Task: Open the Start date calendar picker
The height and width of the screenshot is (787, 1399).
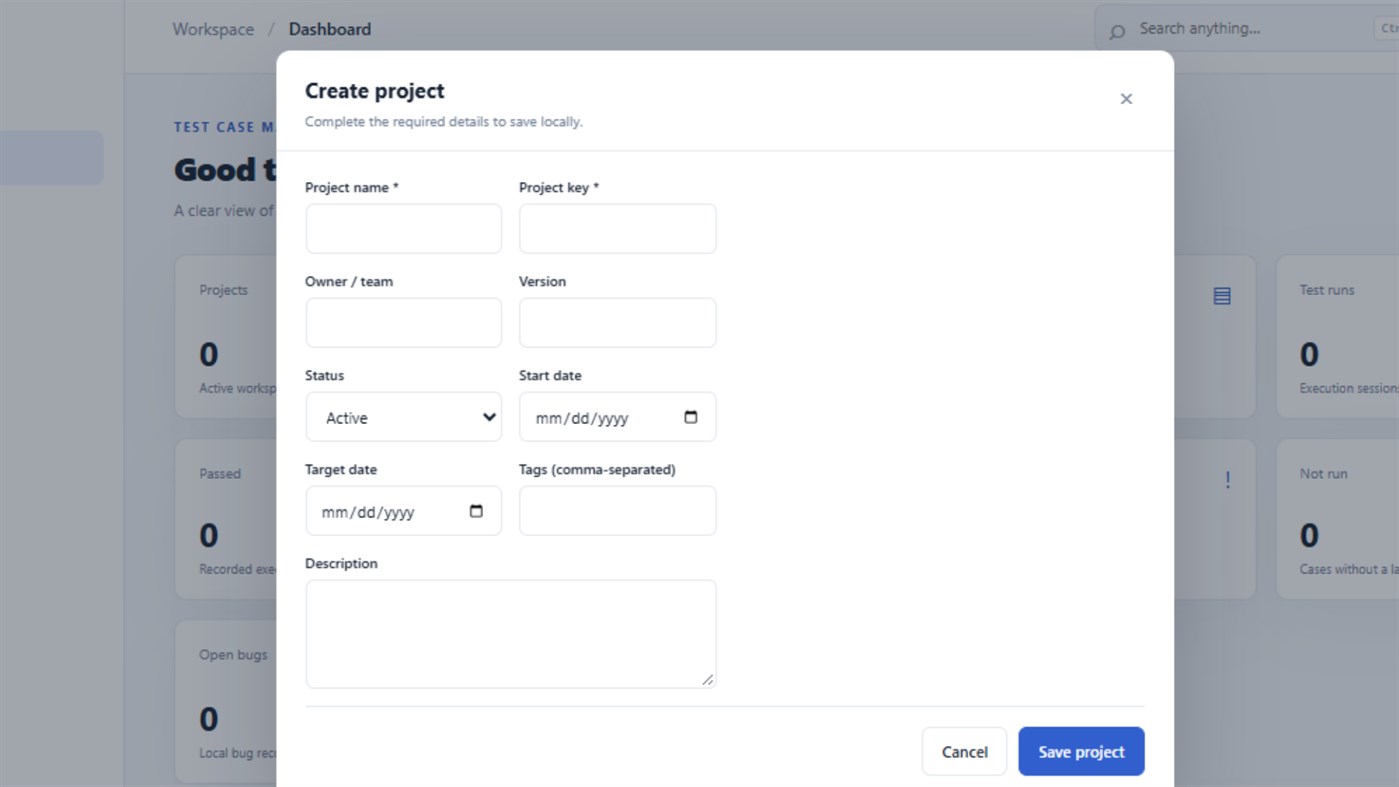Action: point(690,417)
